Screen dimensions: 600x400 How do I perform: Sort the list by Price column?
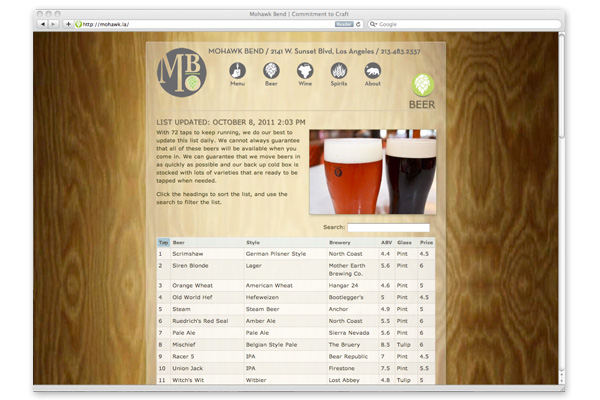tap(426, 242)
